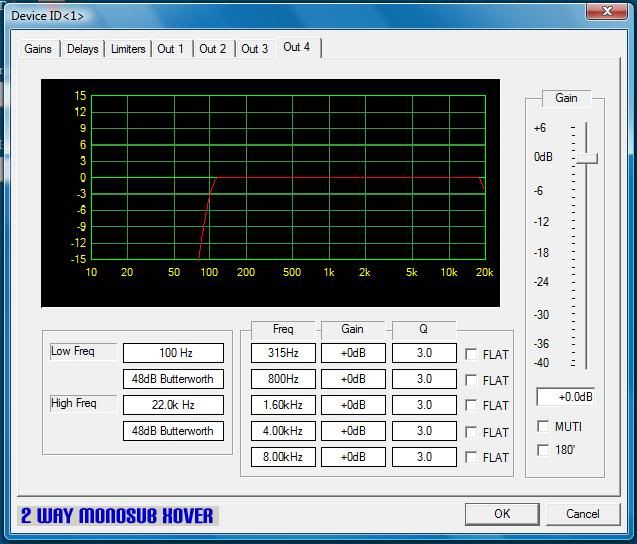Enable FLAT for the 8.00kHz band

pyautogui.click(x=471, y=457)
